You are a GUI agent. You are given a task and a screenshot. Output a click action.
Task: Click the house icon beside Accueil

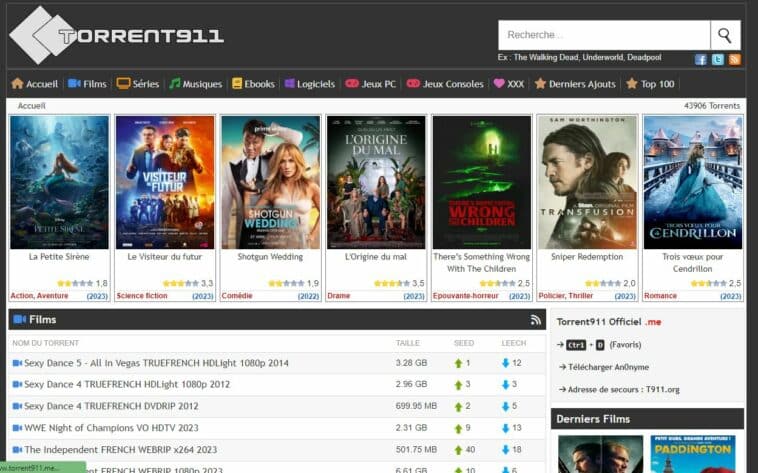[17, 84]
